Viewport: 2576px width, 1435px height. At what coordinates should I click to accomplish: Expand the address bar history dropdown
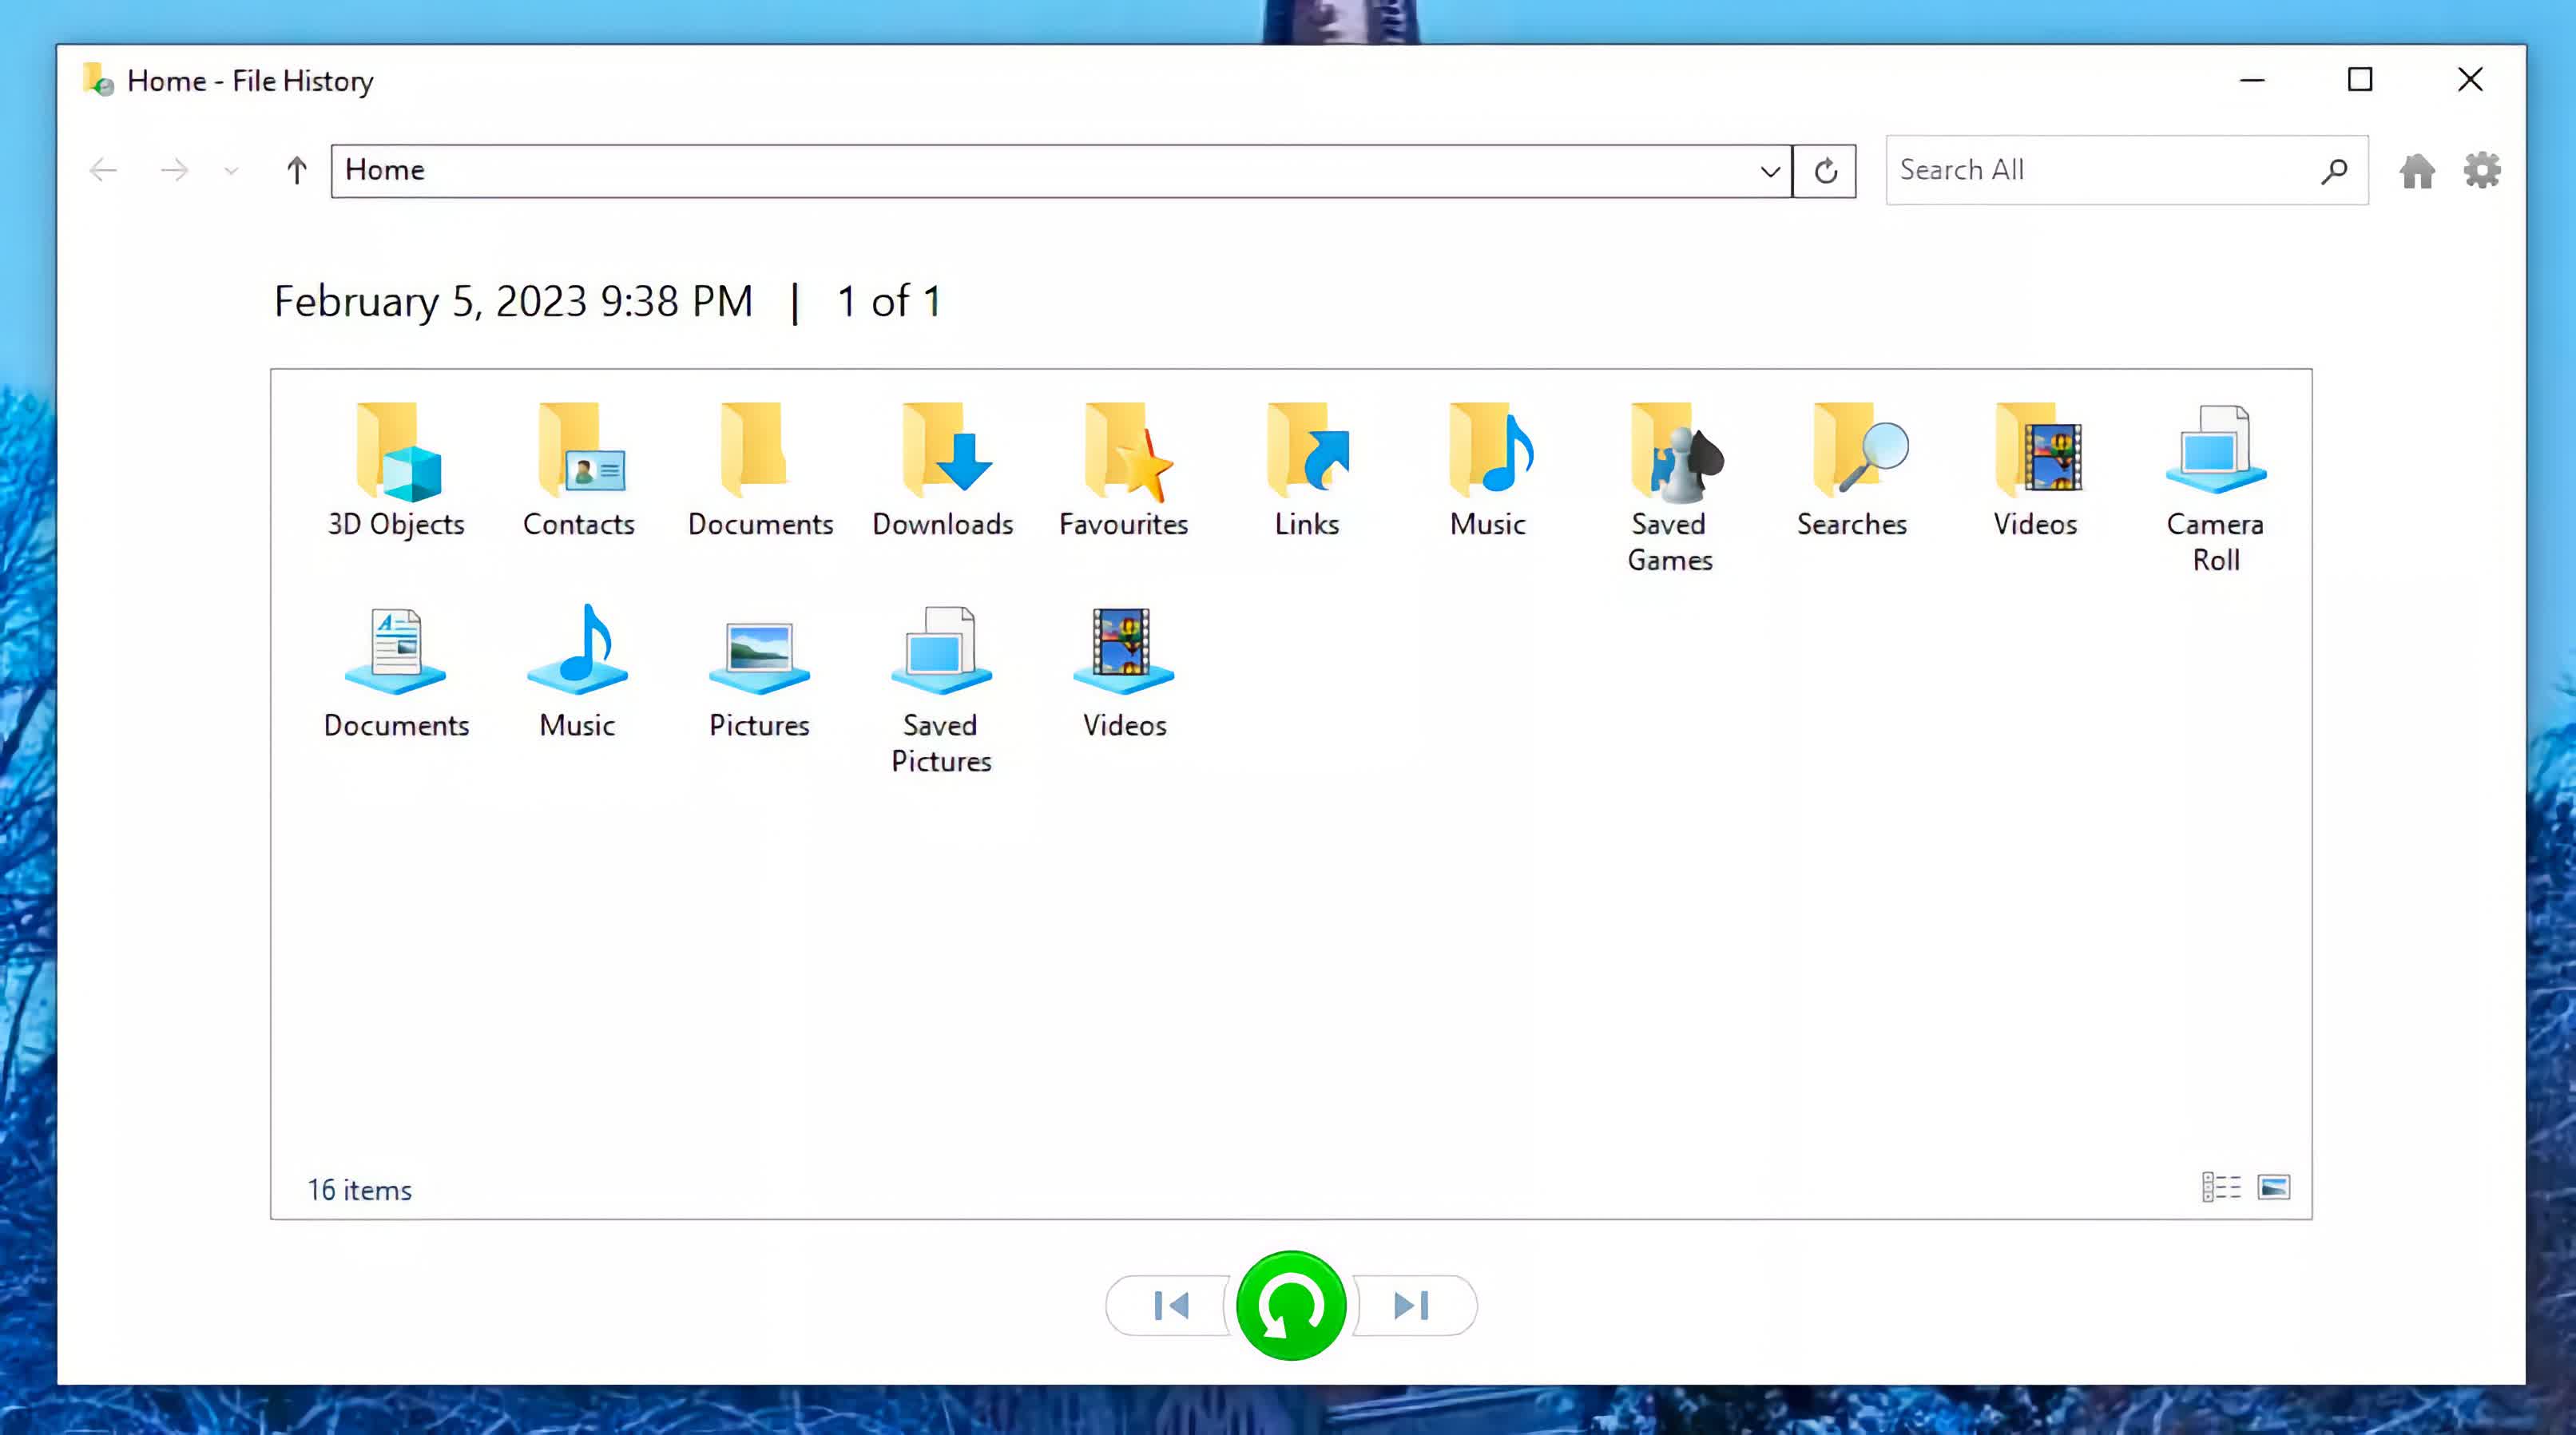[1770, 171]
